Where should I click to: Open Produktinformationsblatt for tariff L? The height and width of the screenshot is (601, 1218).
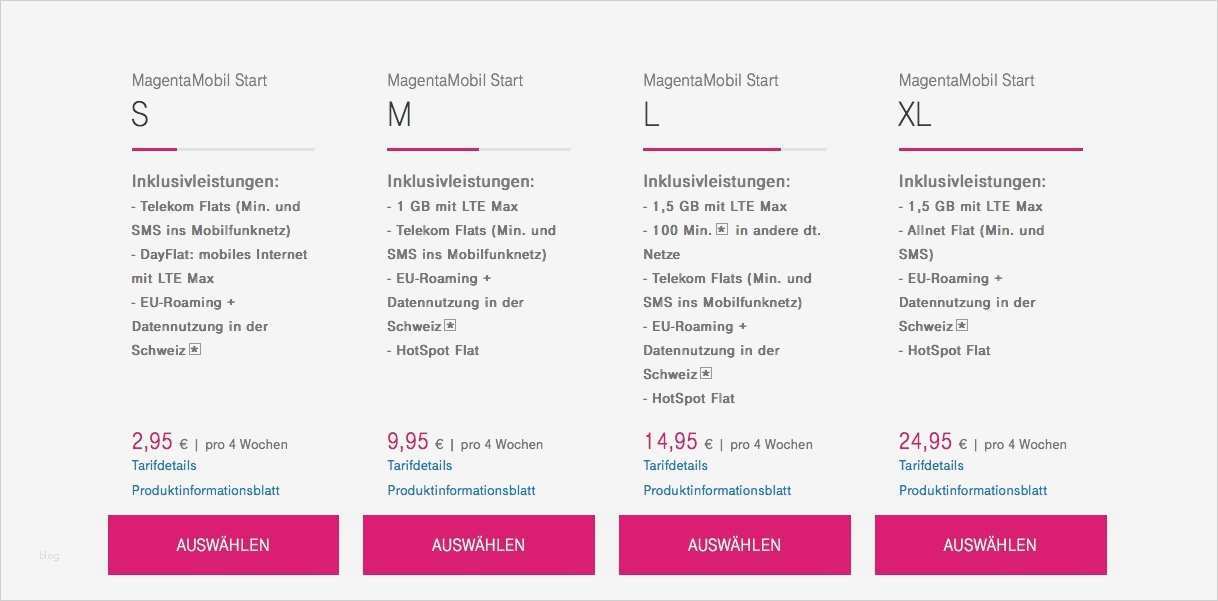coord(717,490)
